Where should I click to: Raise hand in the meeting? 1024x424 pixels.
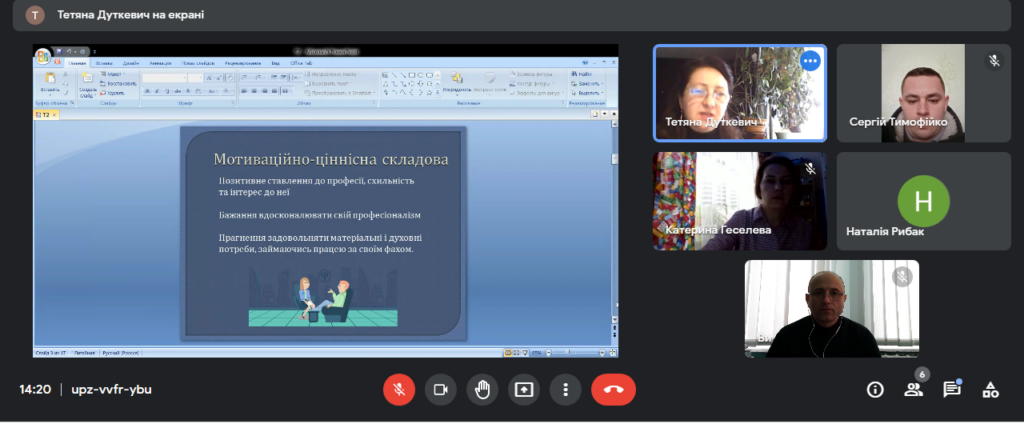[x=482, y=390]
